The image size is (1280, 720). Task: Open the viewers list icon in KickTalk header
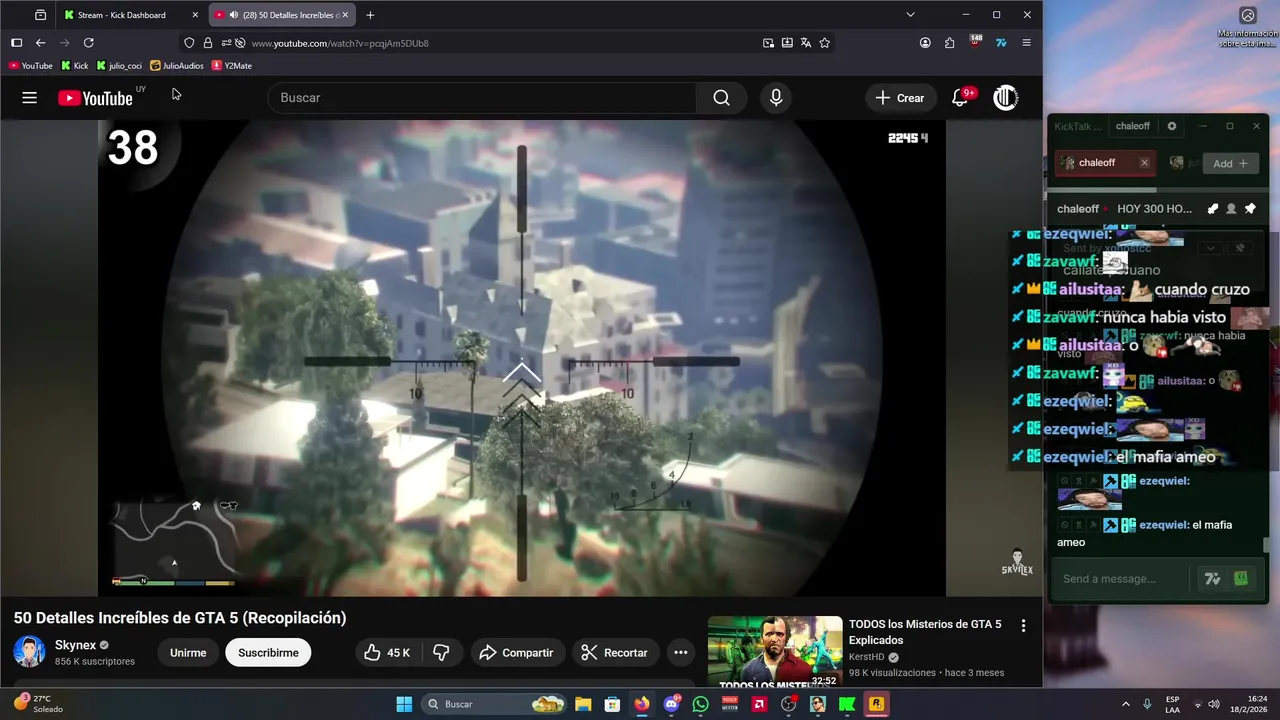(x=1231, y=209)
